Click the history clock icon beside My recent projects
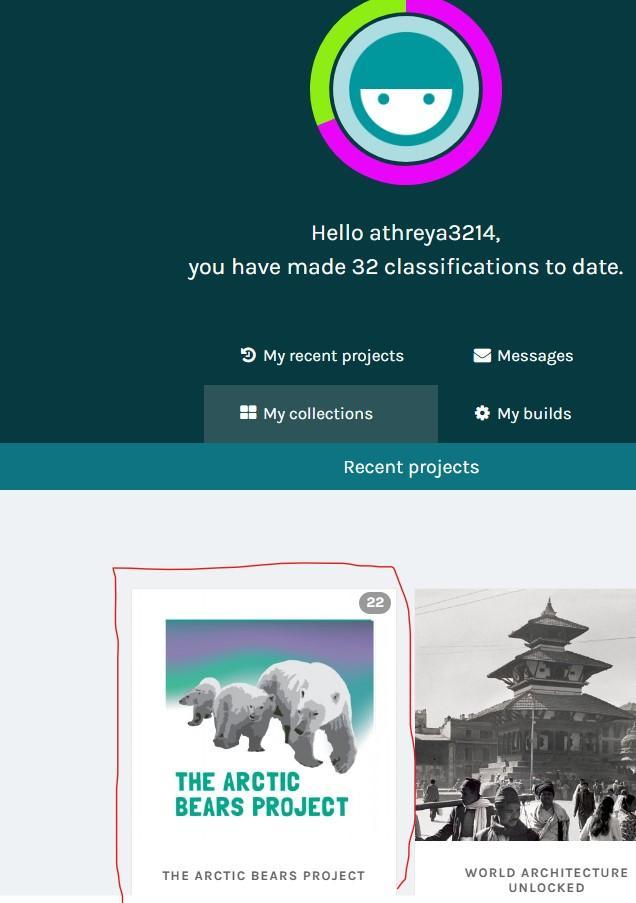This screenshot has width=636, height=903. 248,355
